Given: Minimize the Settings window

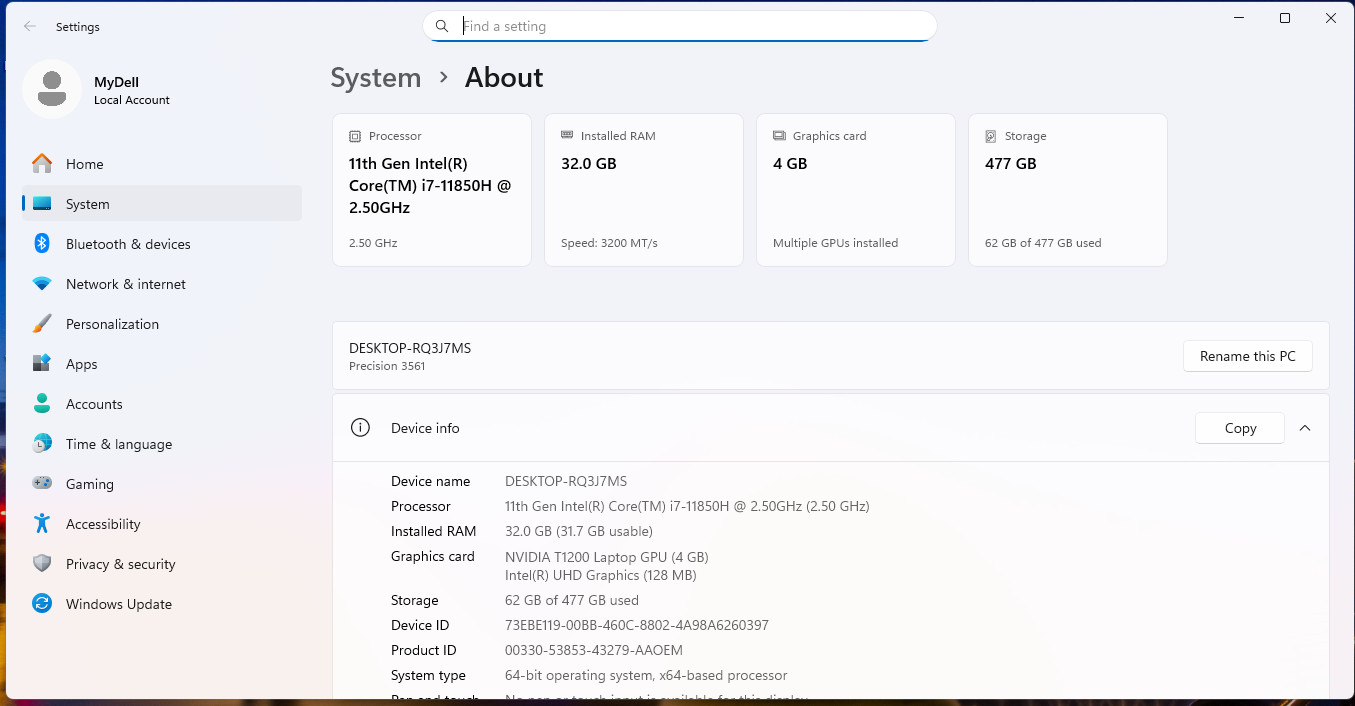Looking at the screenshot, I should click(x=1240, y=18).
